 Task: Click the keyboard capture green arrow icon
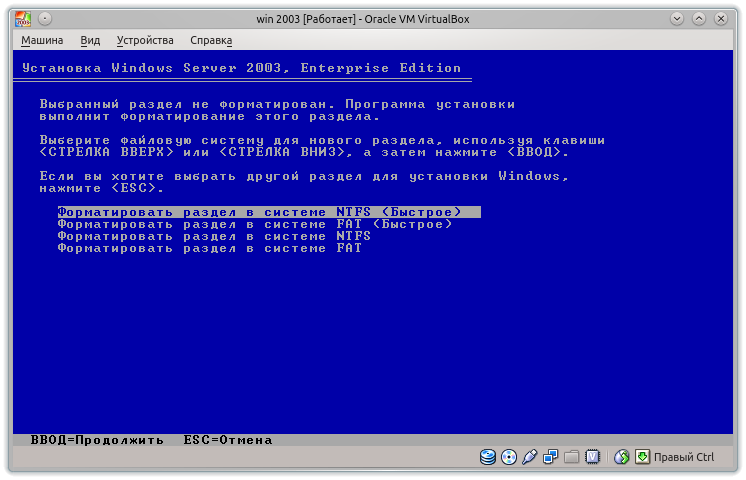point(642,457)
